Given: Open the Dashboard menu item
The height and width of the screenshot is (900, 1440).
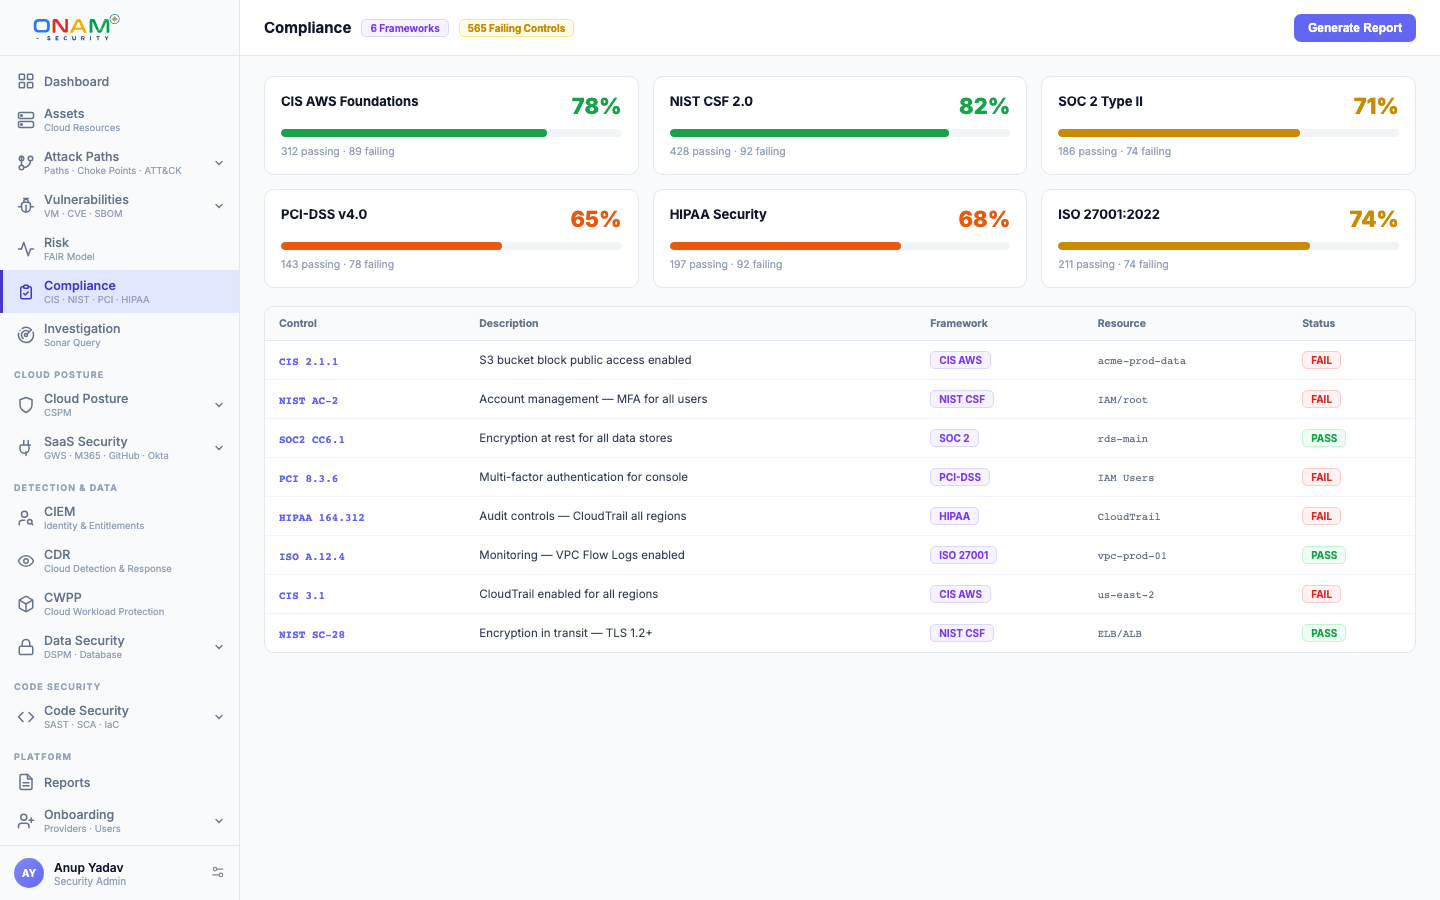Looking at the screenshot, I should click(120, 82).
